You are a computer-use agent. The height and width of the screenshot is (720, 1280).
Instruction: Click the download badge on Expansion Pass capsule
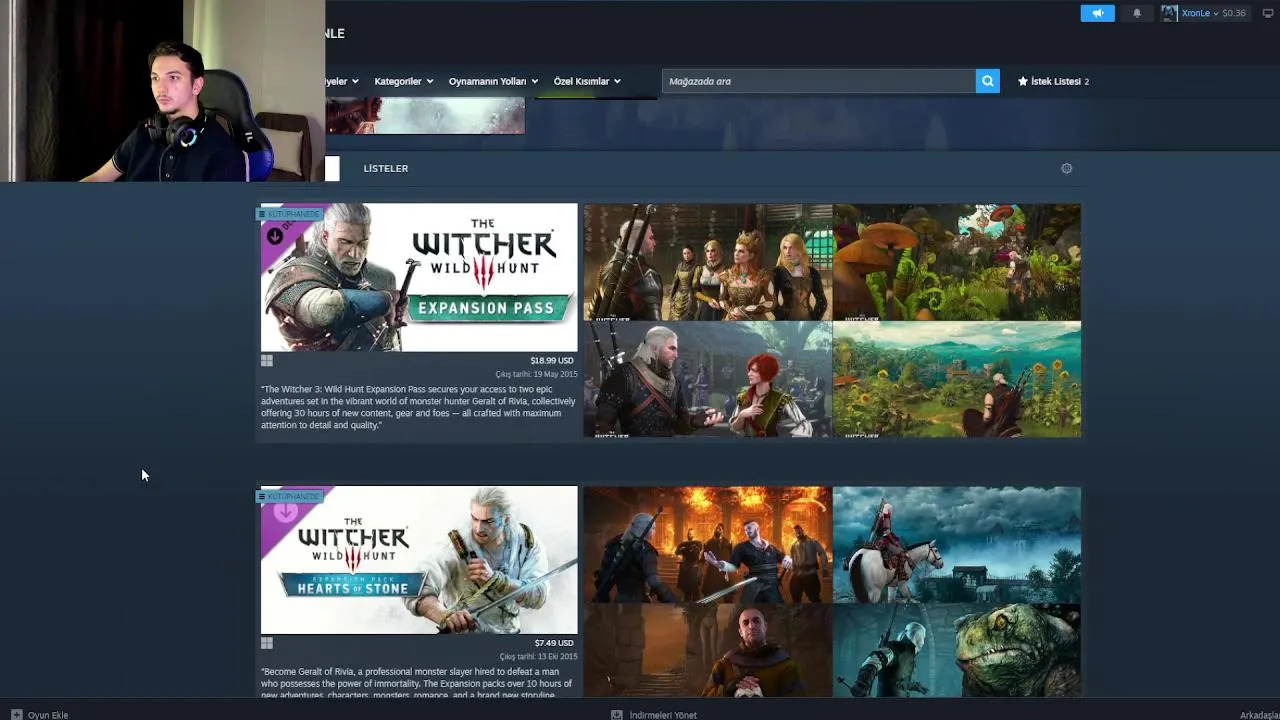pyautogui.click(x=275, y=236)
